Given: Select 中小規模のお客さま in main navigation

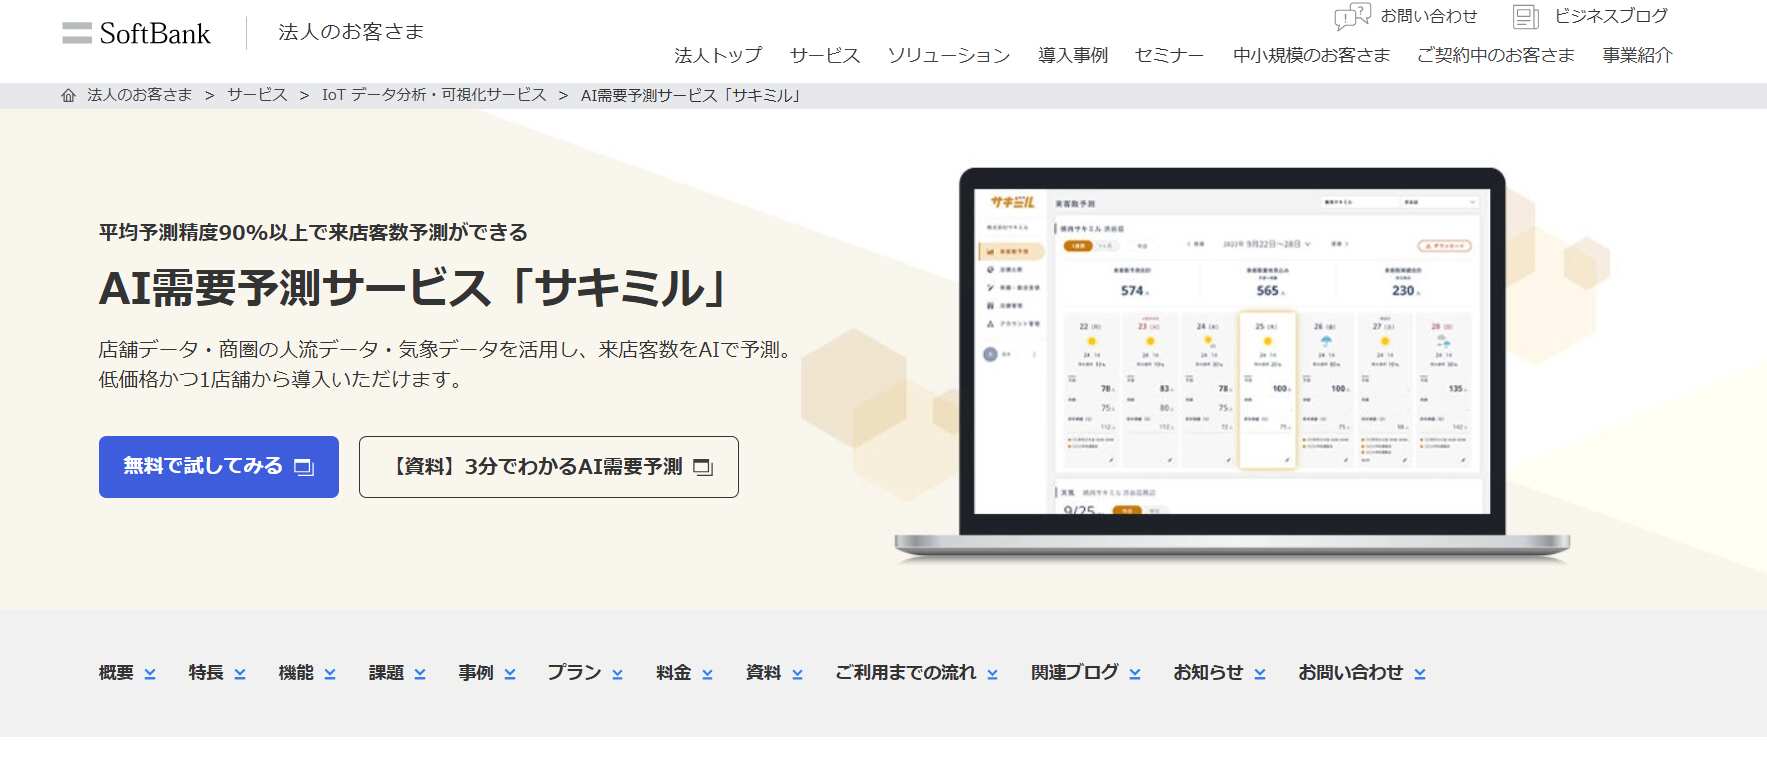Looking at the screenshot, I should click(1312, 55).
